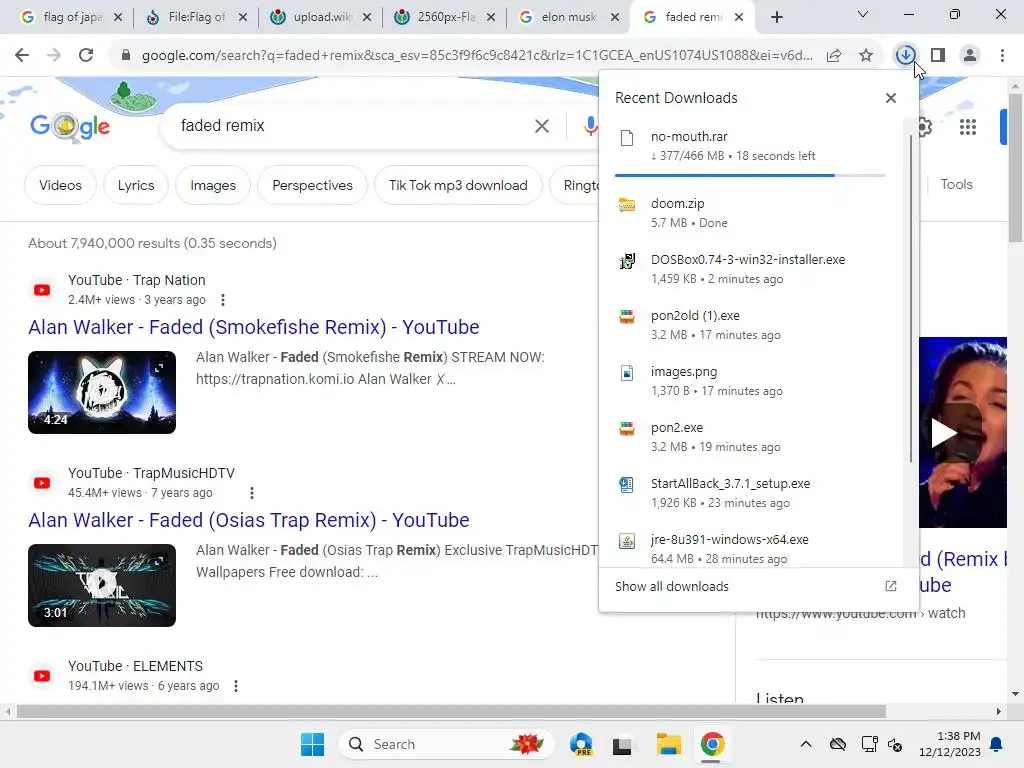Viewport: 1024px width, 768px height.
Task: Open DOSBox0.74-3-win32-installer.exe entry
Action: click(750, 269)
